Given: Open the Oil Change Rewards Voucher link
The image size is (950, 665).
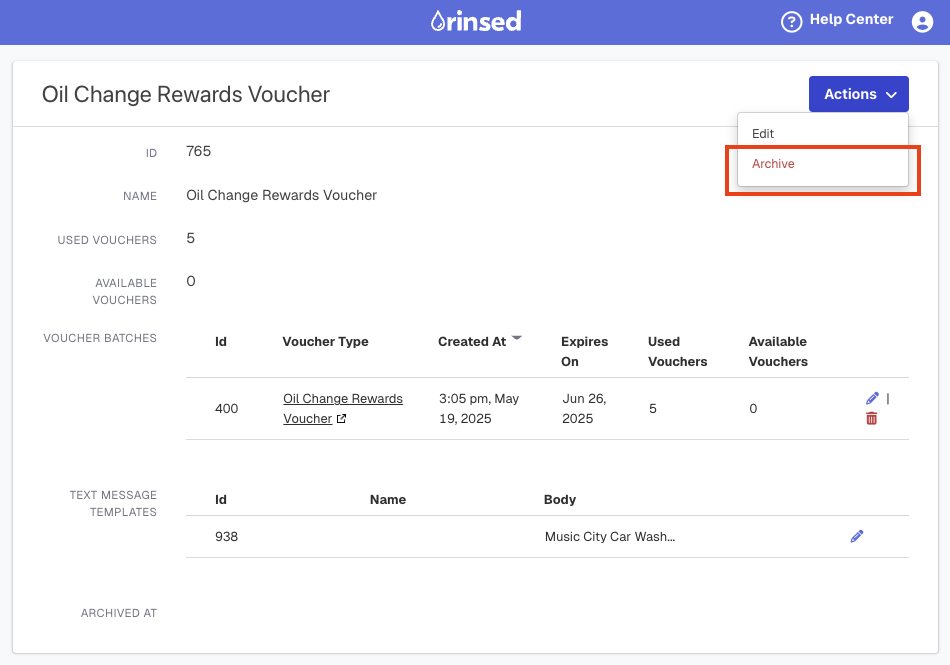Looking at the screenshot, I should pyautogui.click(x=343, y=408).
